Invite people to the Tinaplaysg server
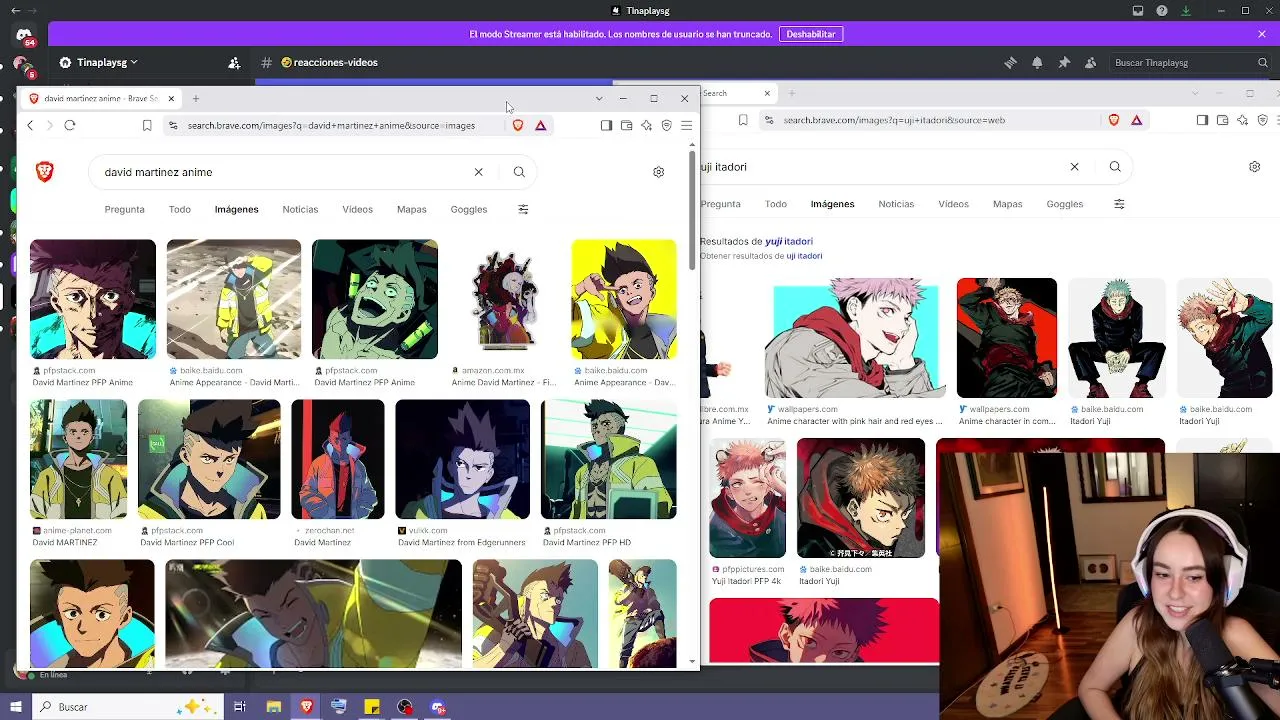Image resolution: width=1280 pixels, height=720 pixels. coord(234,62)
